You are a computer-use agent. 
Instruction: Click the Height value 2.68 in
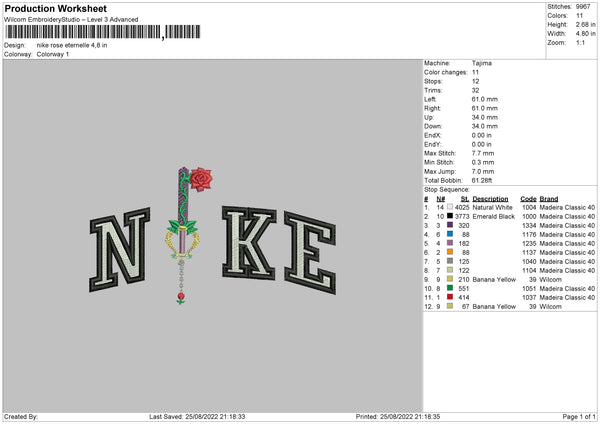(x=585, y=24)
